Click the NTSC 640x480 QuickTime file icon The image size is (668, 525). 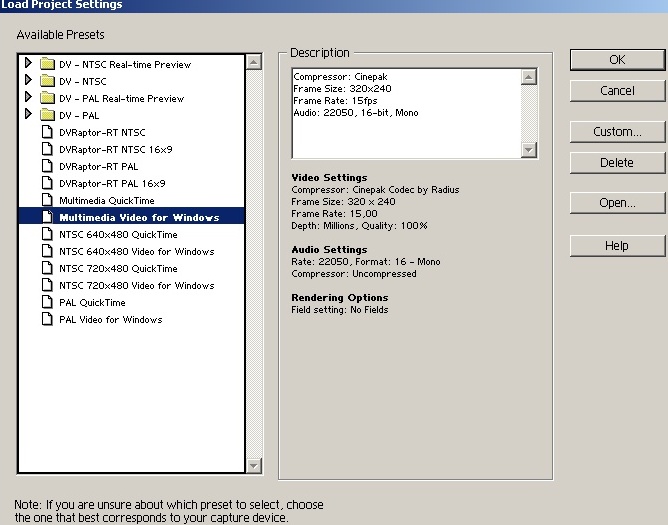47,234
